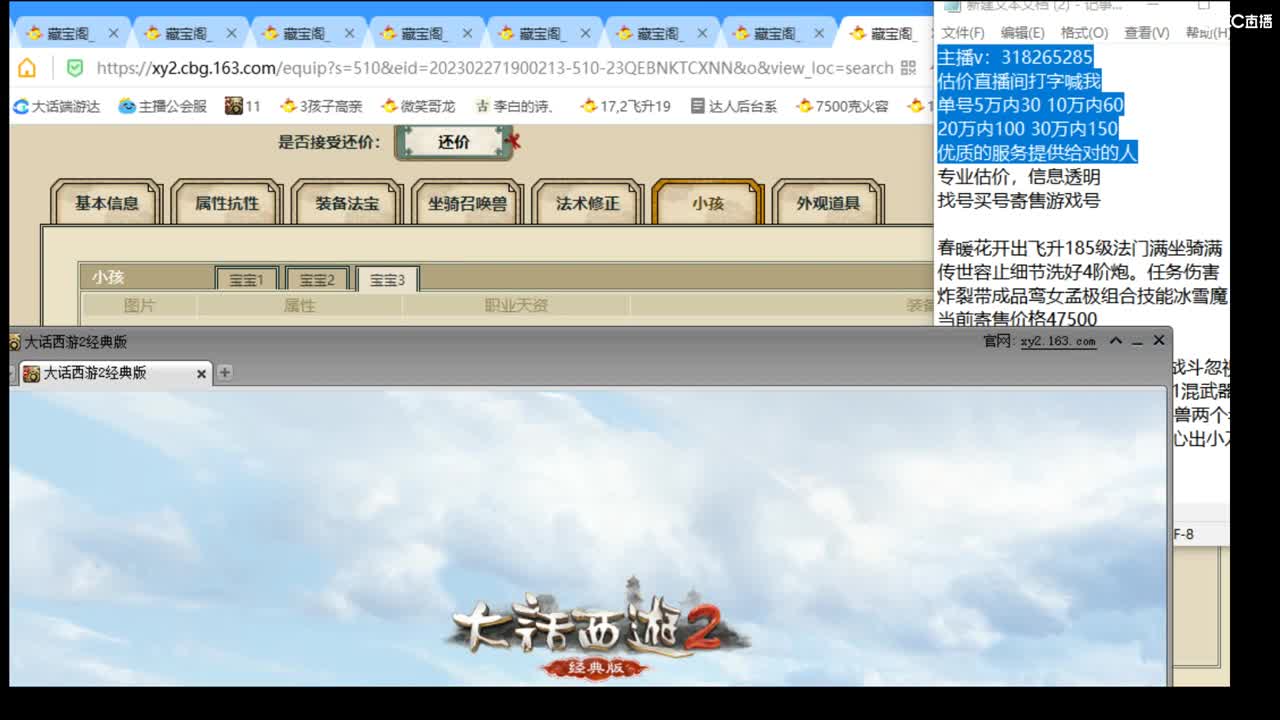Click the address bar URL
1280x720 pixels.
click(x=494, y=68)
